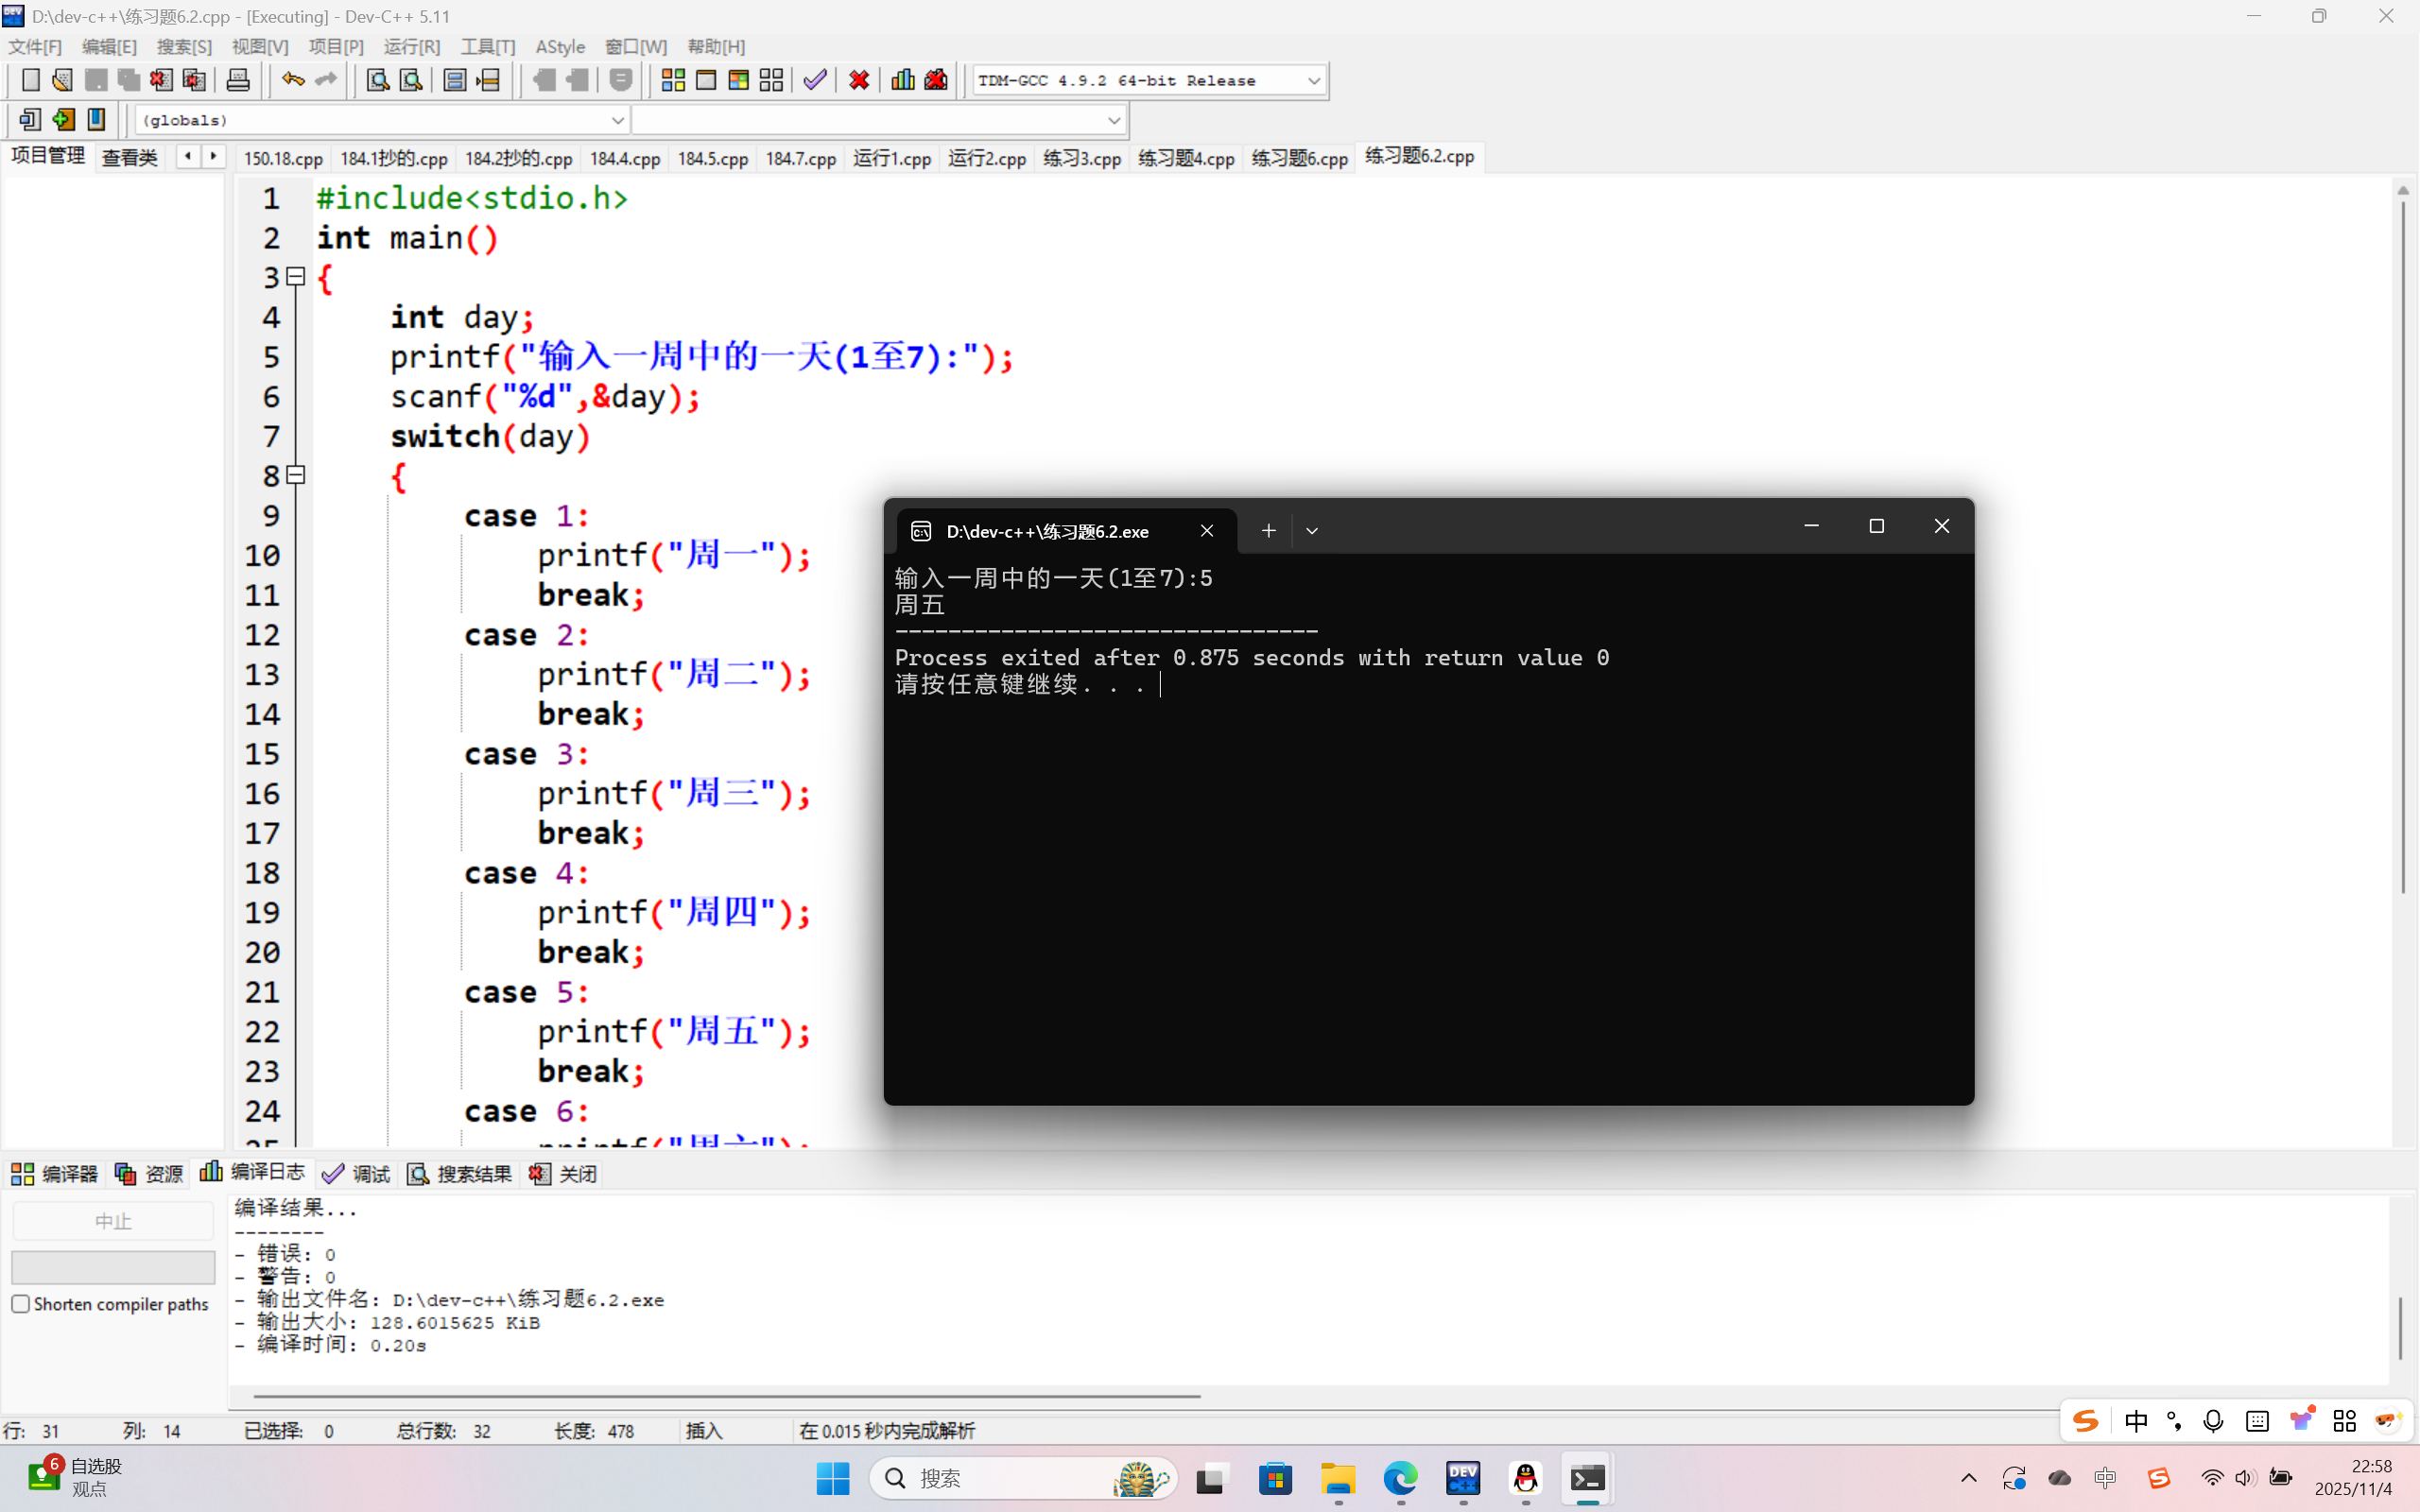Click the Open file toolbar icon
The height and width of the screenshot is (1512, 2420).
tap(62, 80)
